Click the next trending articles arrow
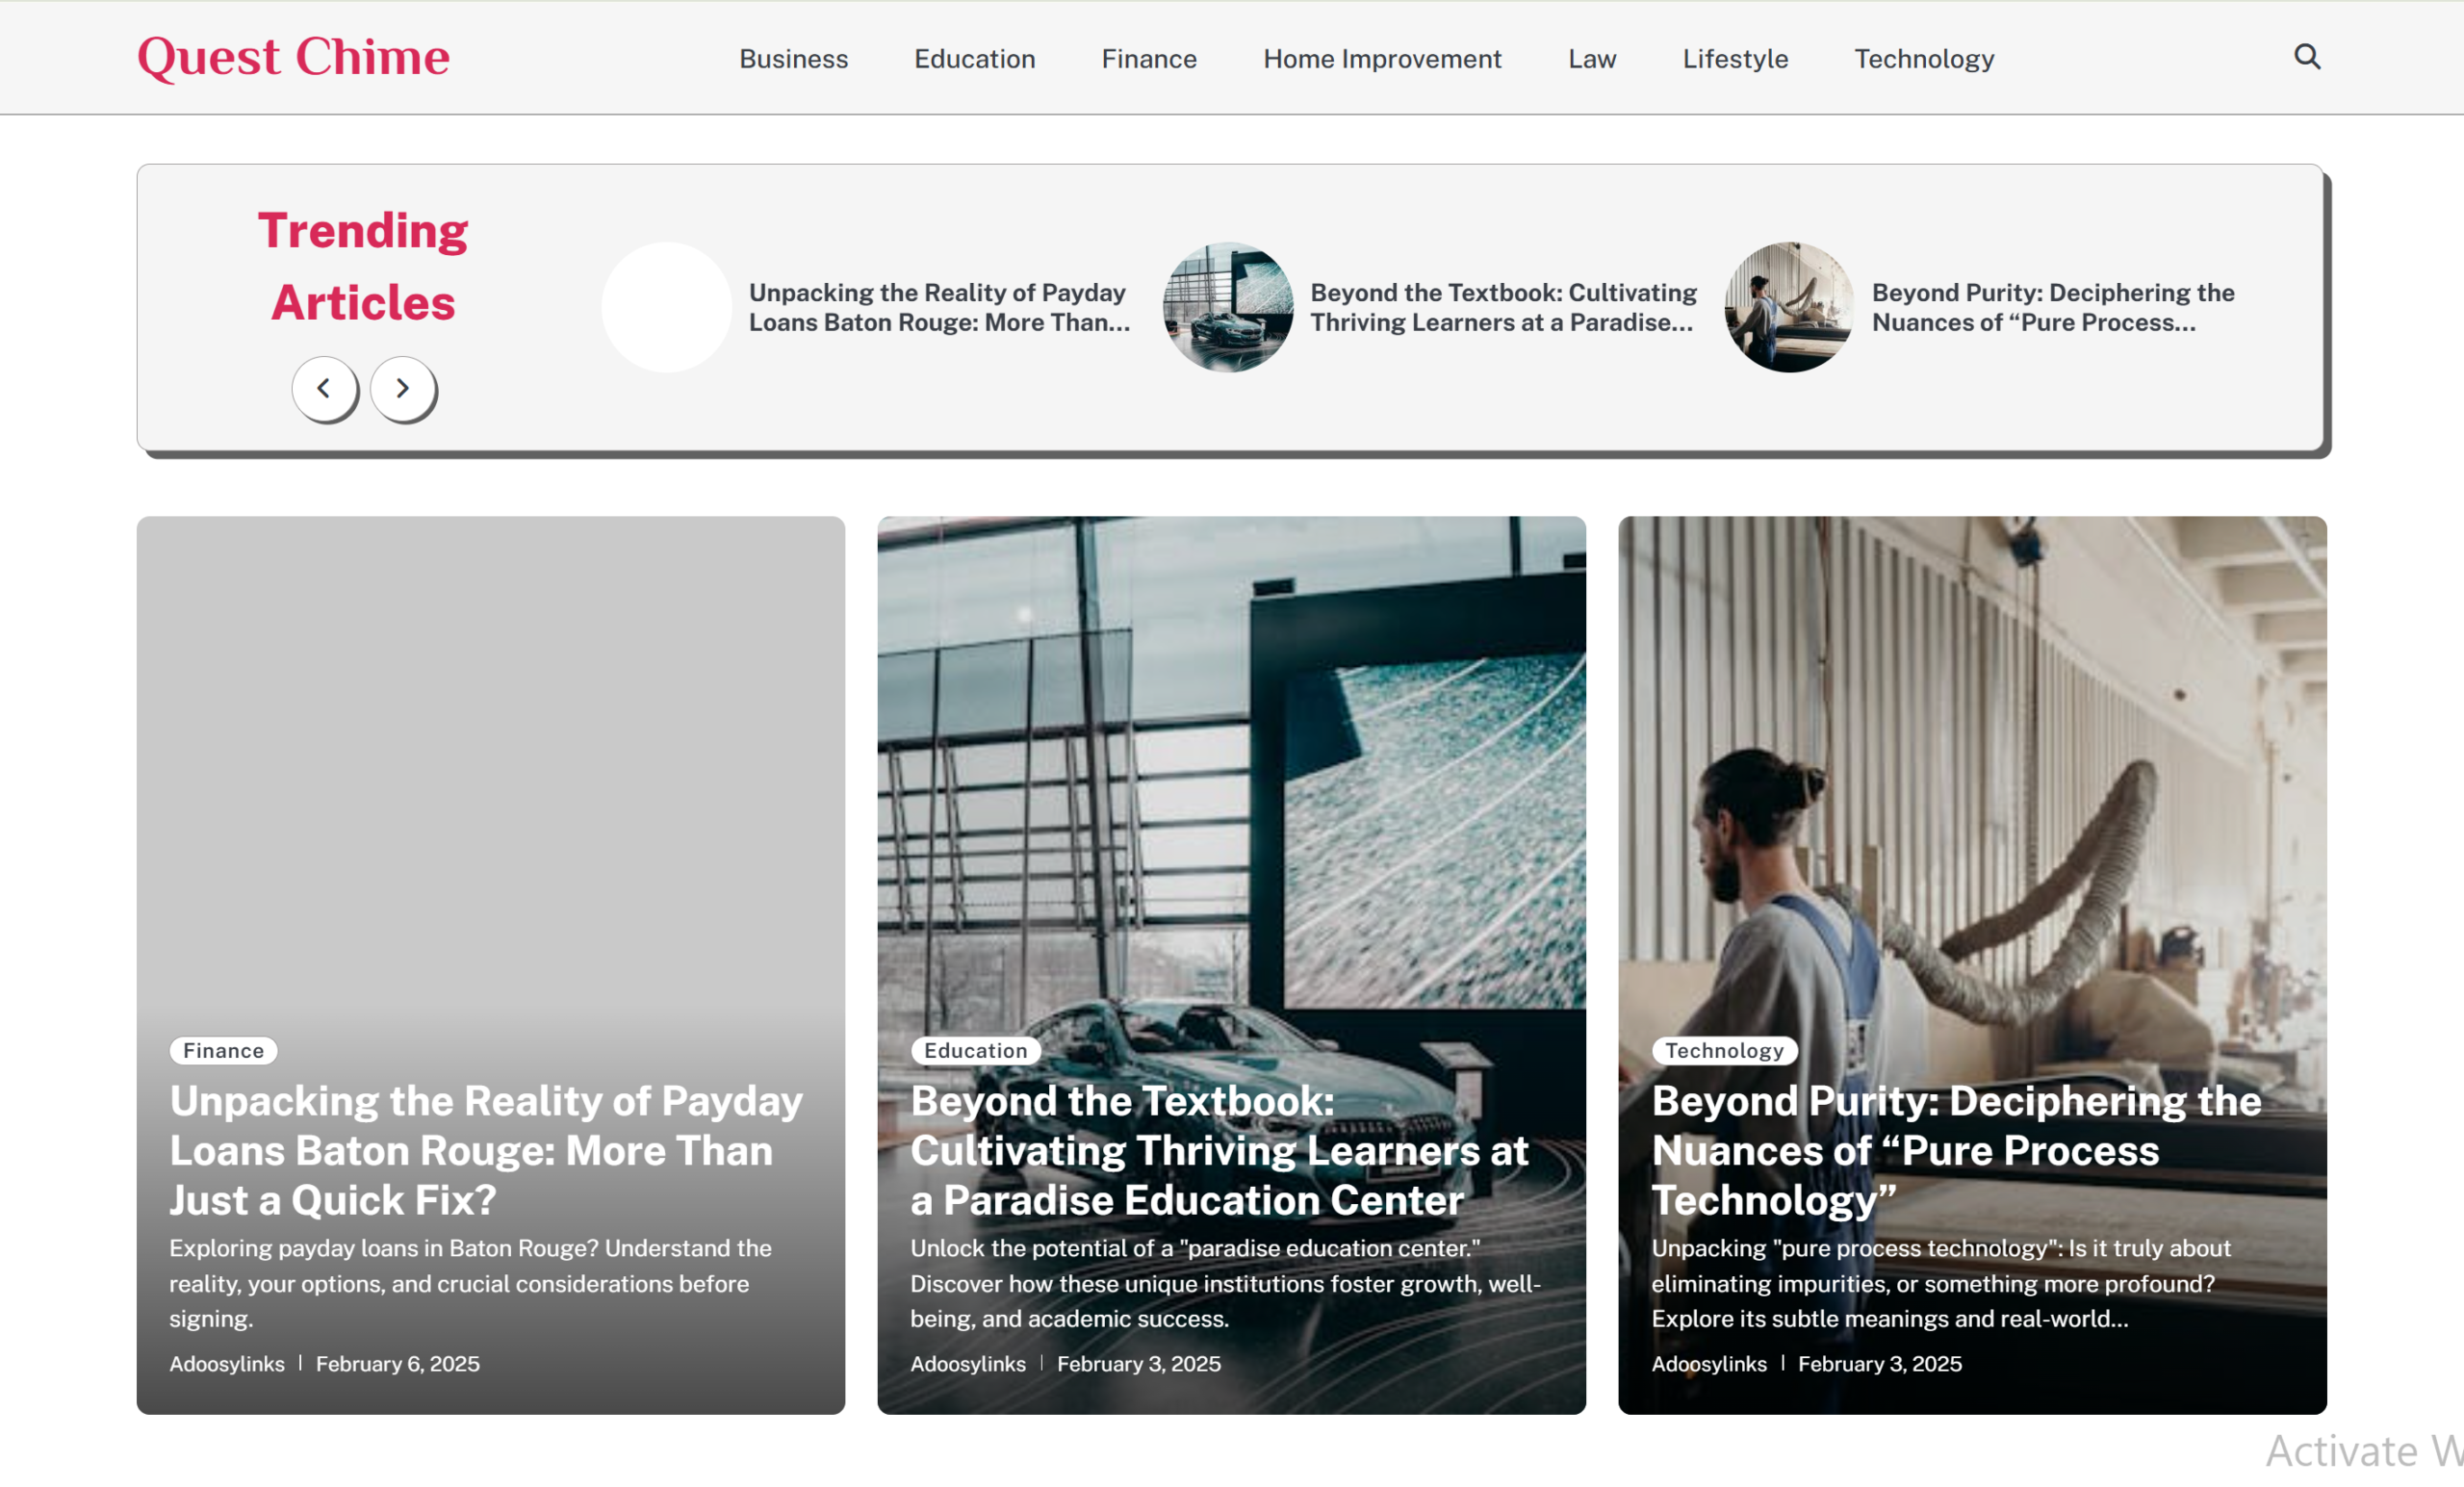Screen dimensions: 2464x1487 (402, 388)
